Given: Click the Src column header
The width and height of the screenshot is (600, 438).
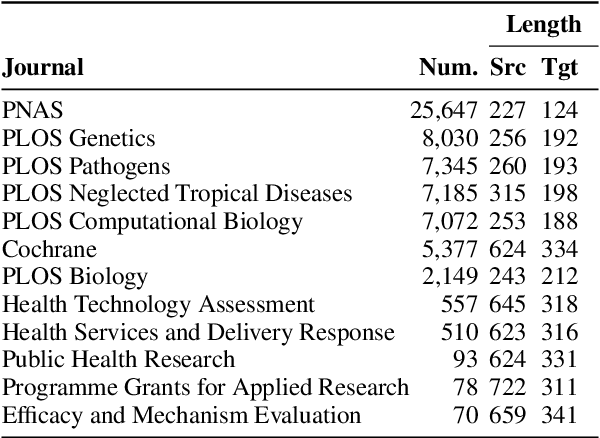Looking at the screenshot, I should tap(507, 68).
